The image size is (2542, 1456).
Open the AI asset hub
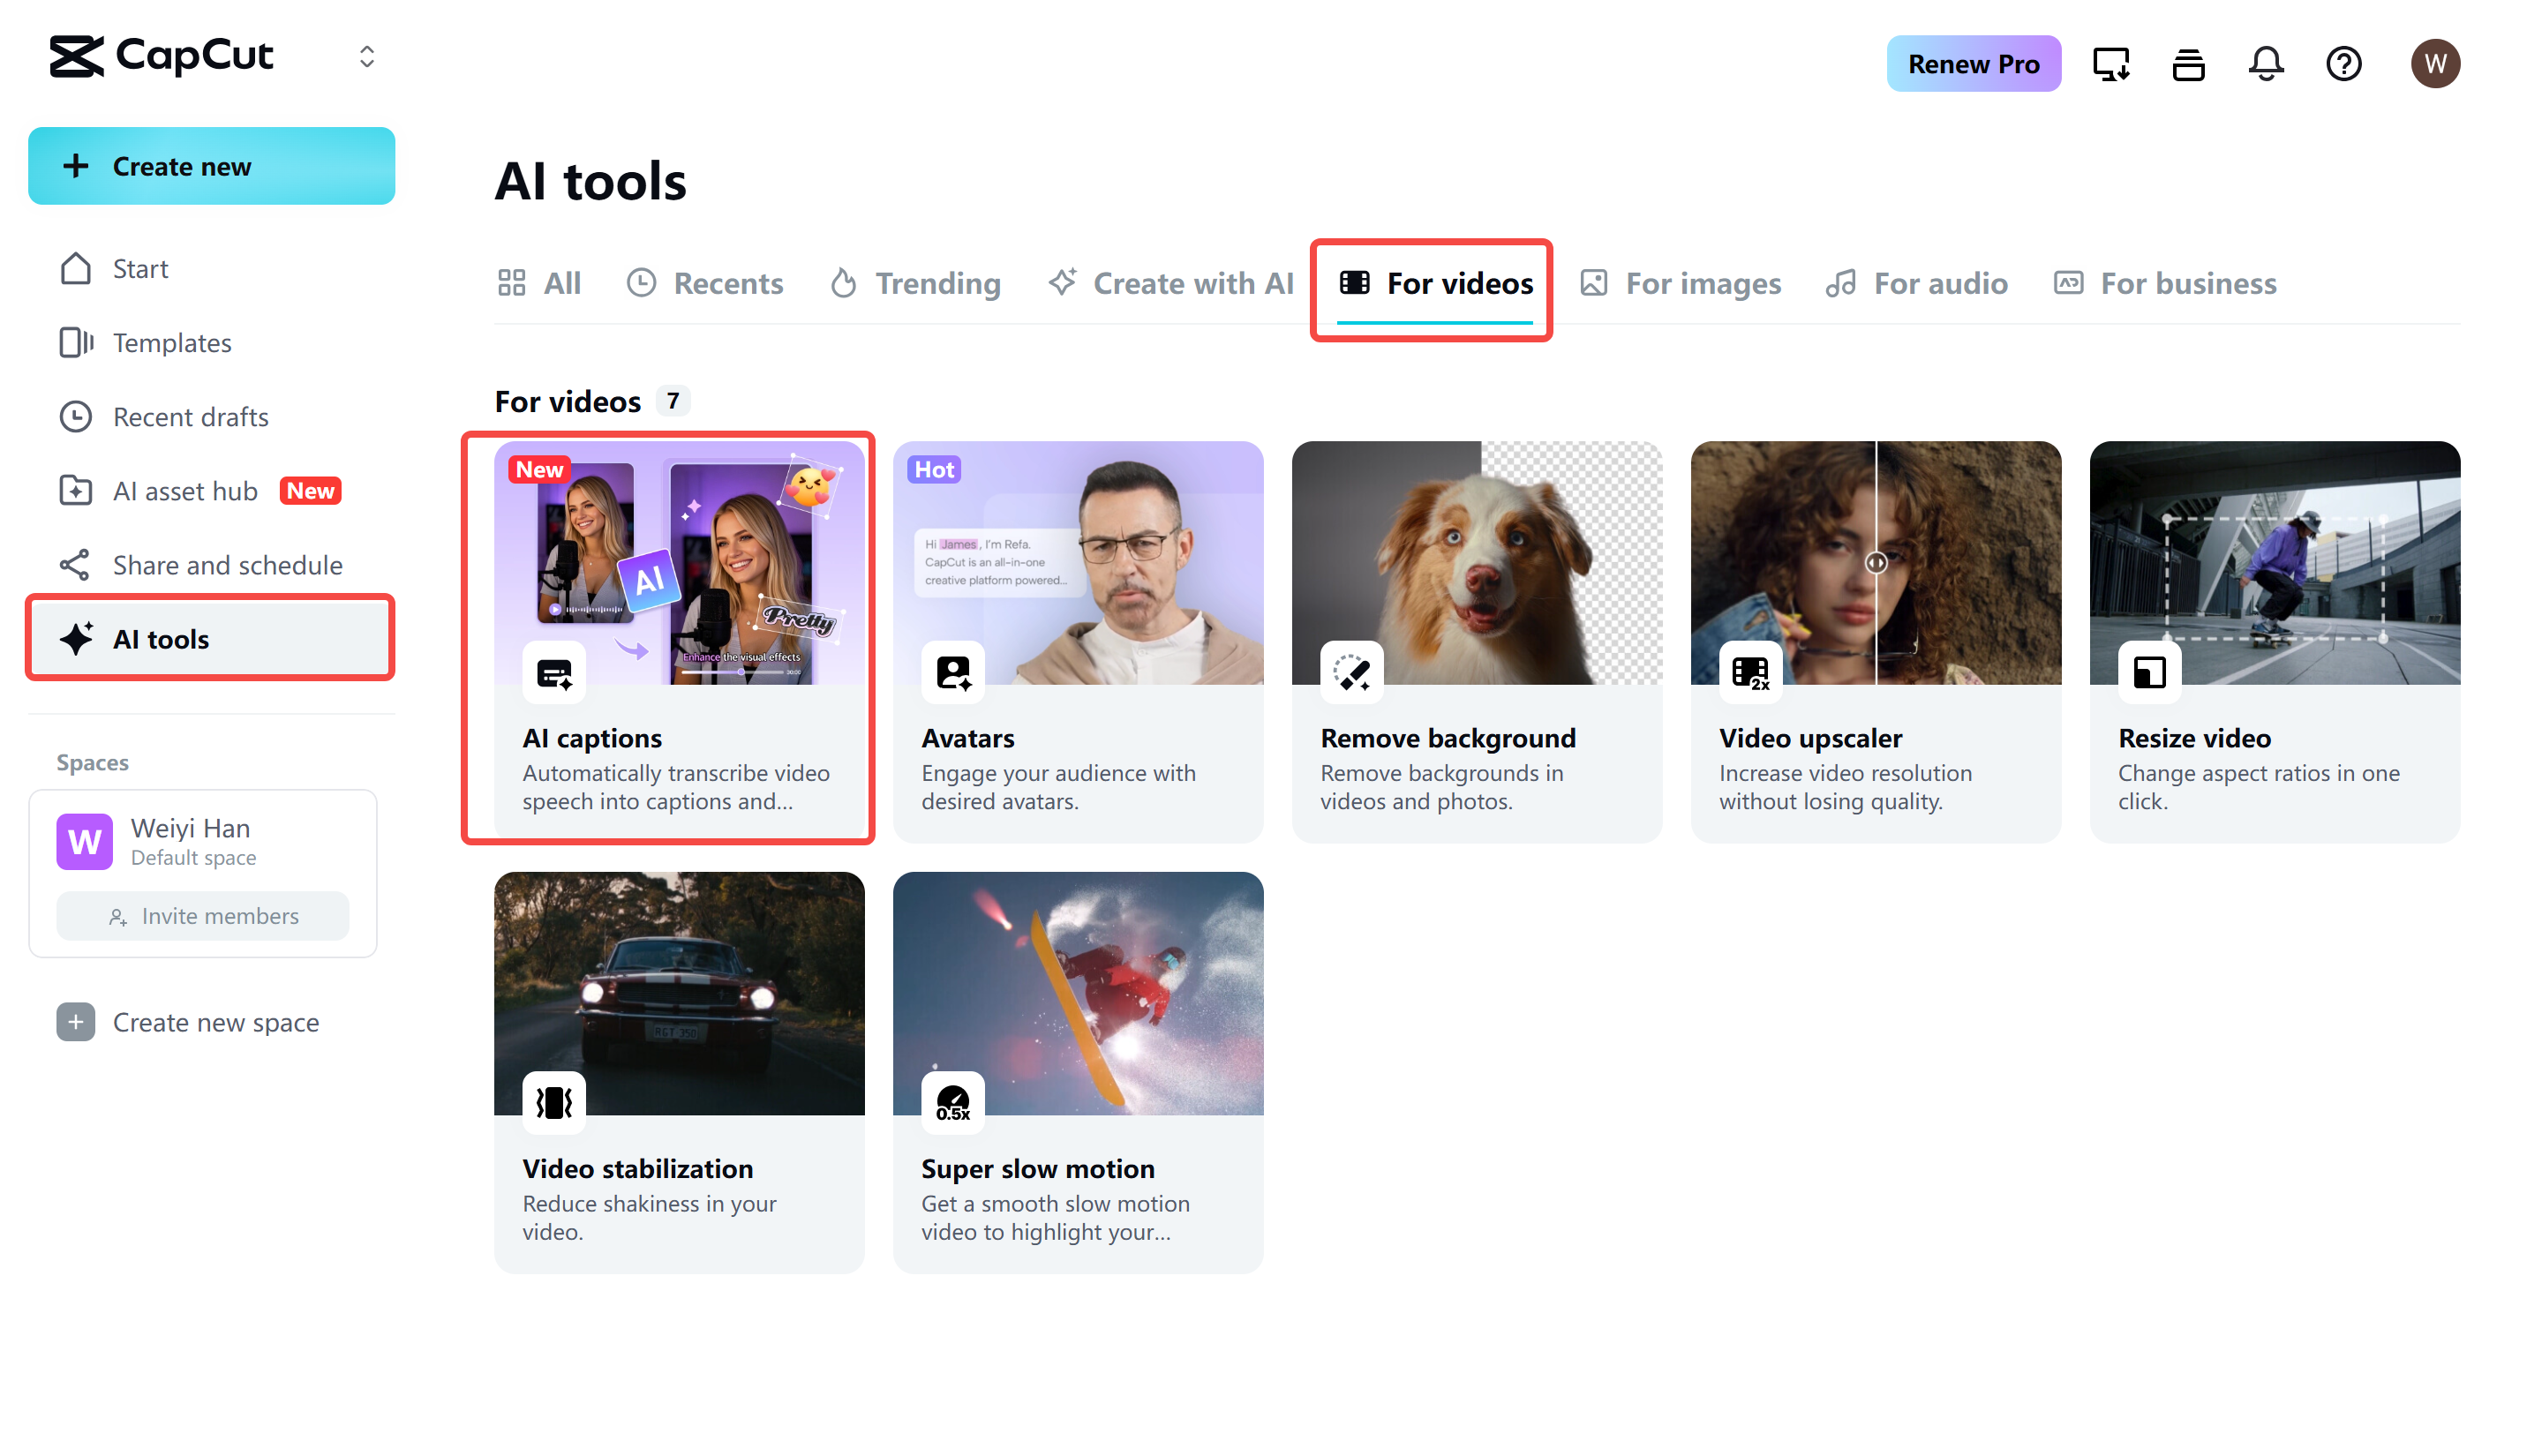pyautogui.click(x=186, y=490)
